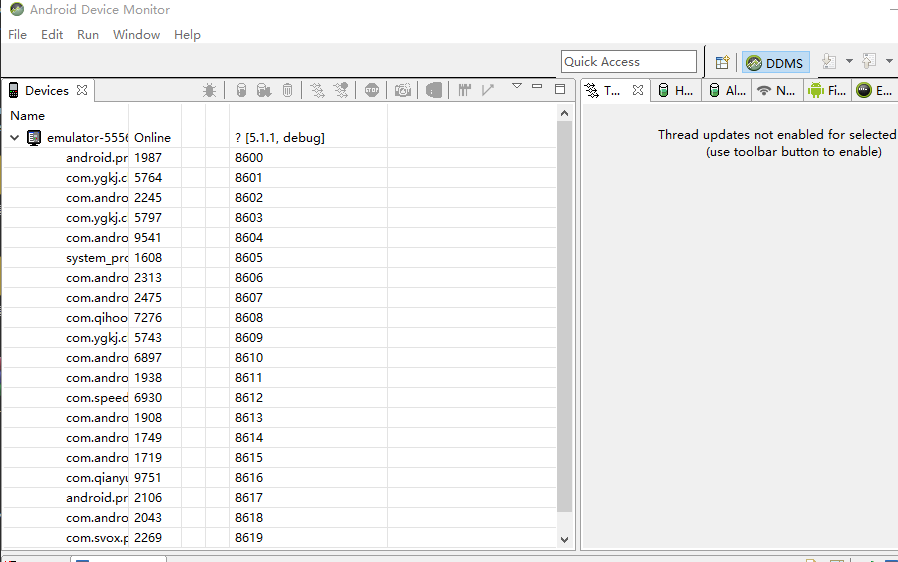The height and width of the screenshot is (562, 898).
Task: Click the Stop Process stop-sign icon
Action: [372, 91]
